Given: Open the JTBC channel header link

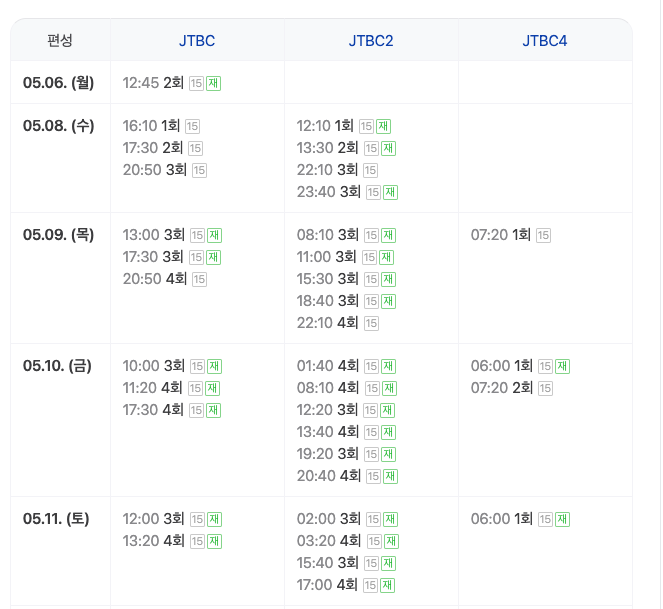Looking at the screenshot, I should click(x=197, y=41).
